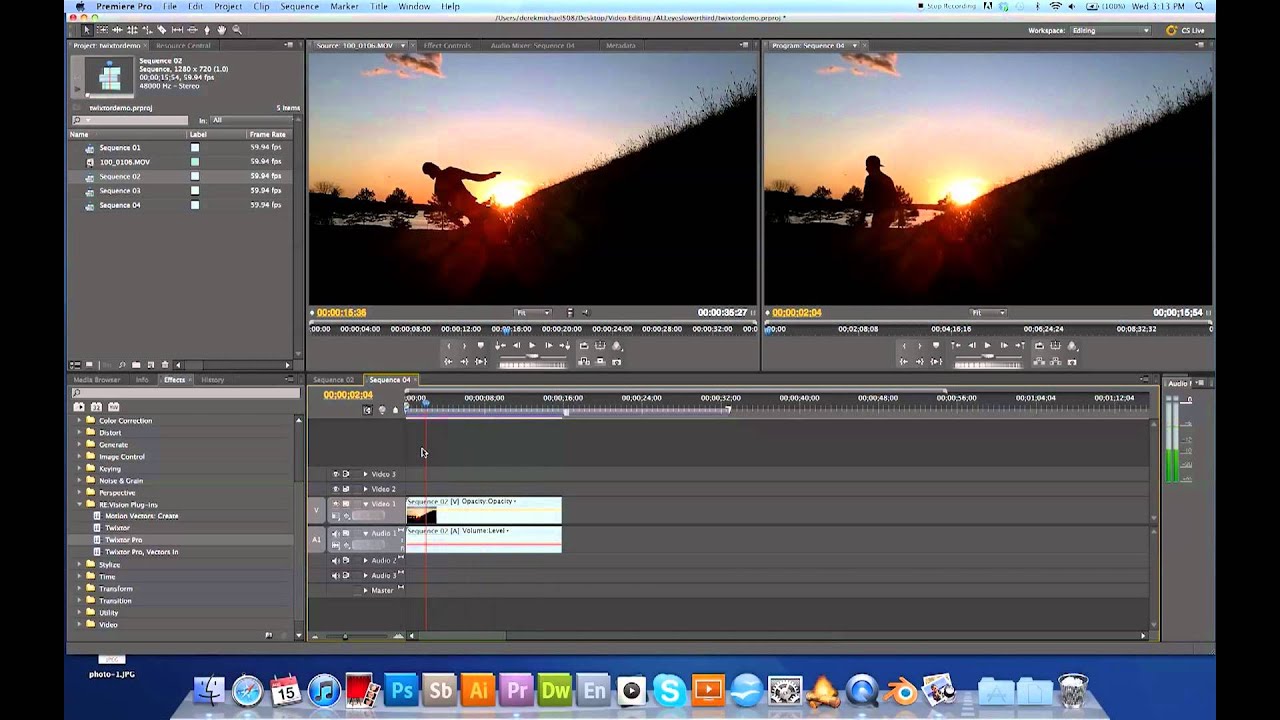Open the Spotlight search icon in menu bar

1199,6
